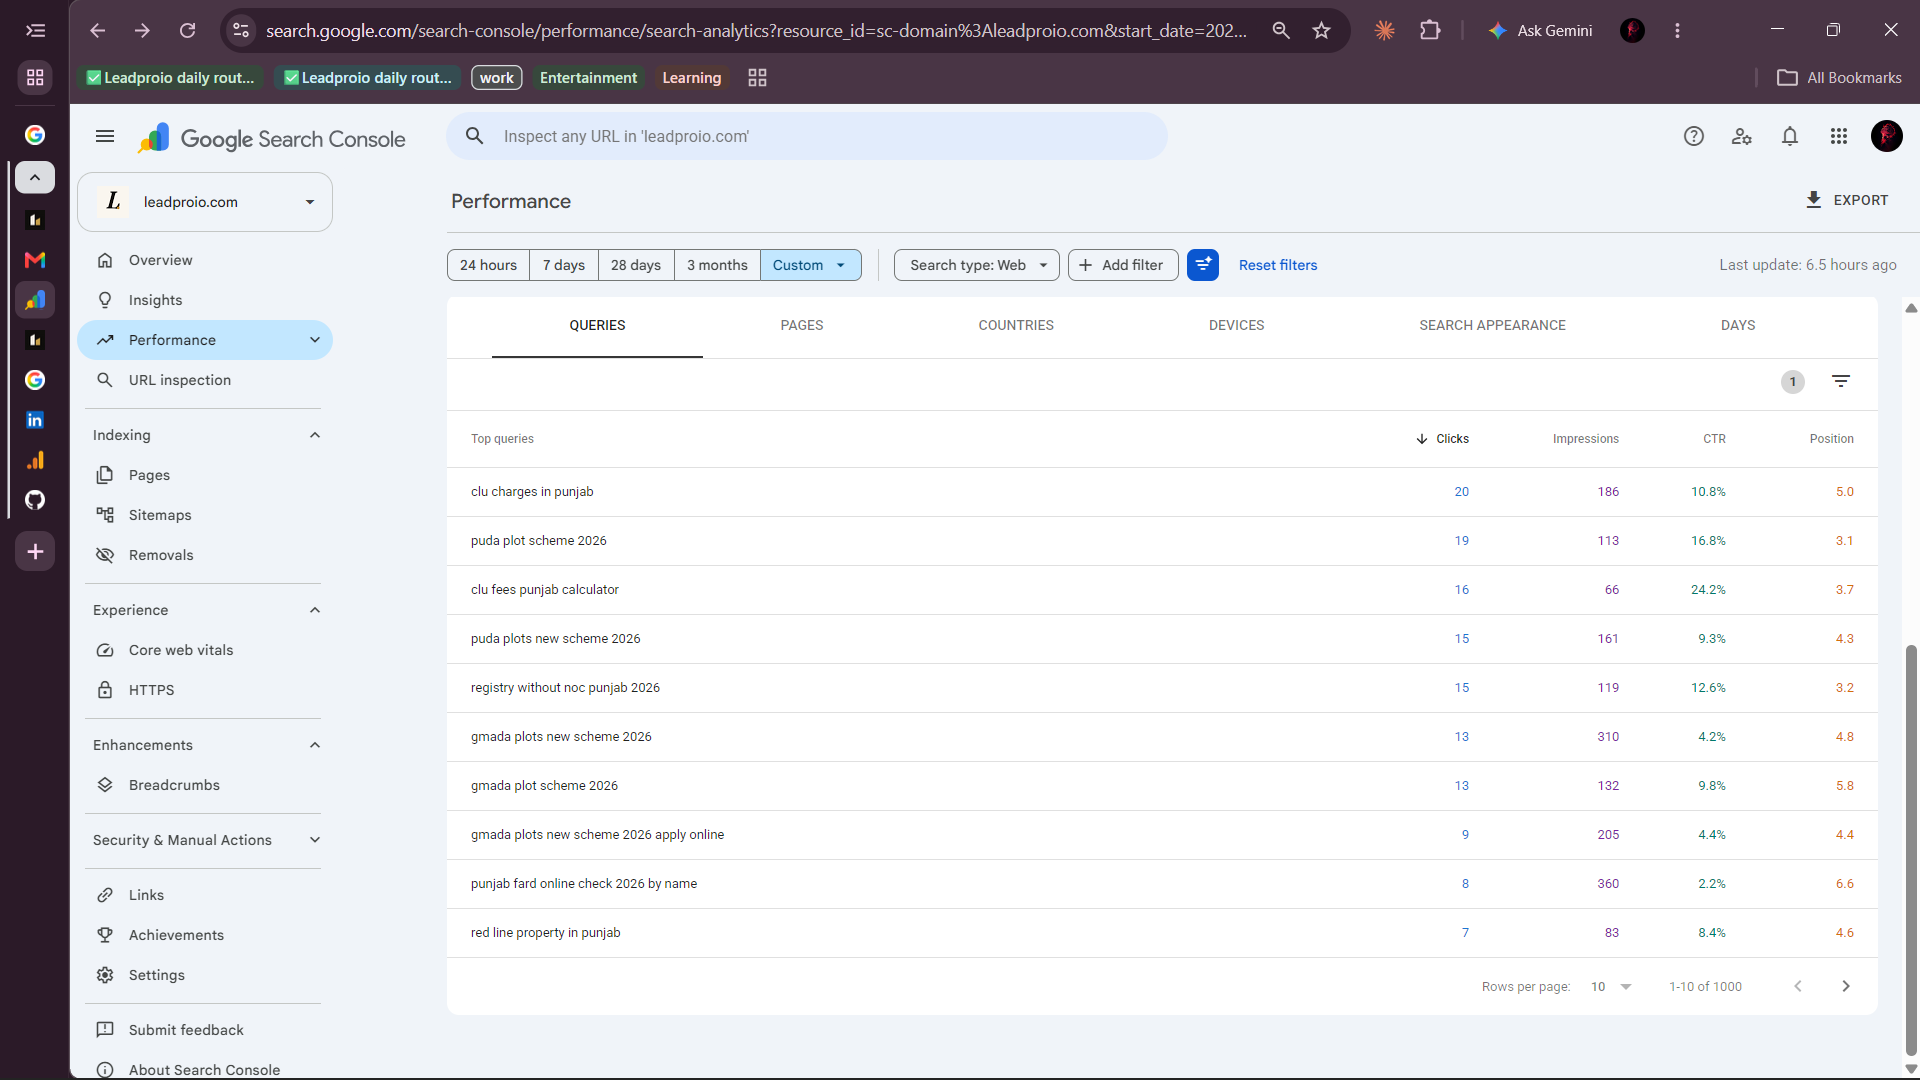Open the help question-mark icon

pyautogui.click(x=1693, y=137)
